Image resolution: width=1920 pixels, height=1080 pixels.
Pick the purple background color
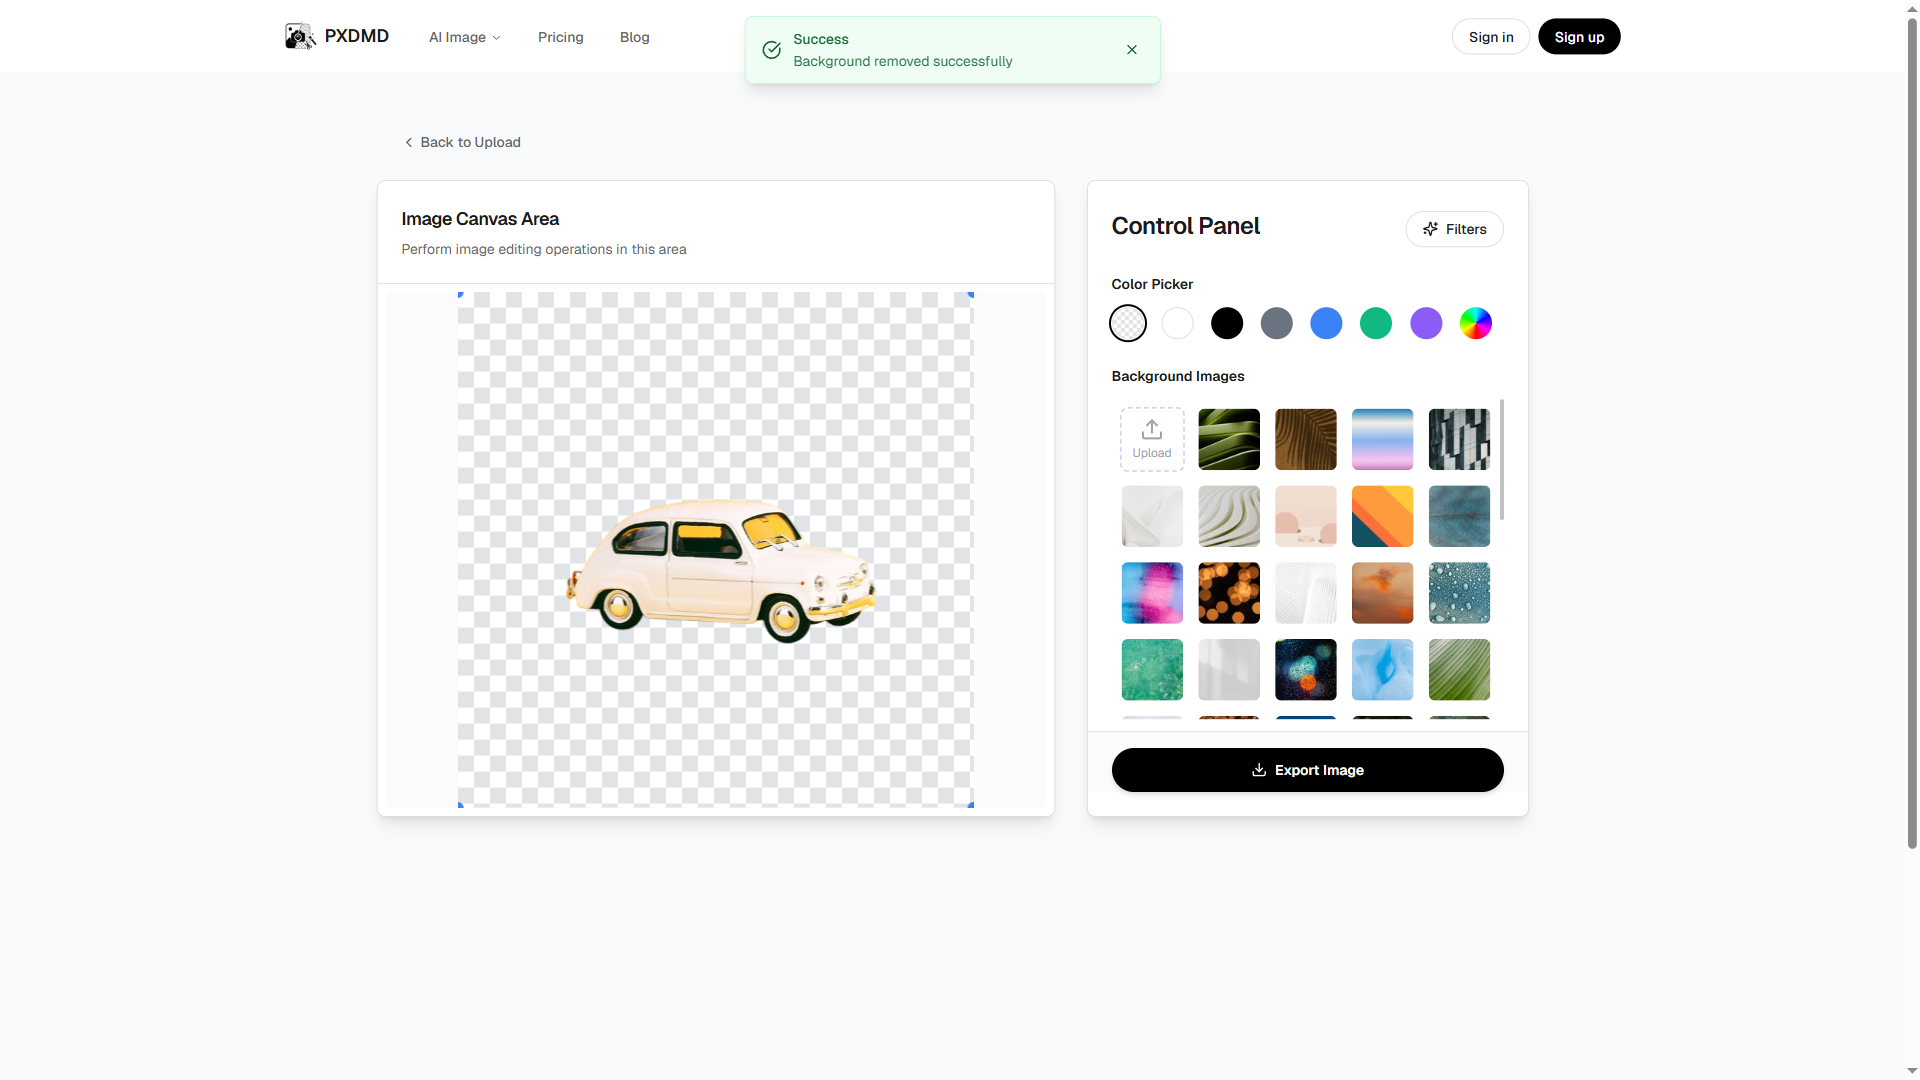[1426, 323]
